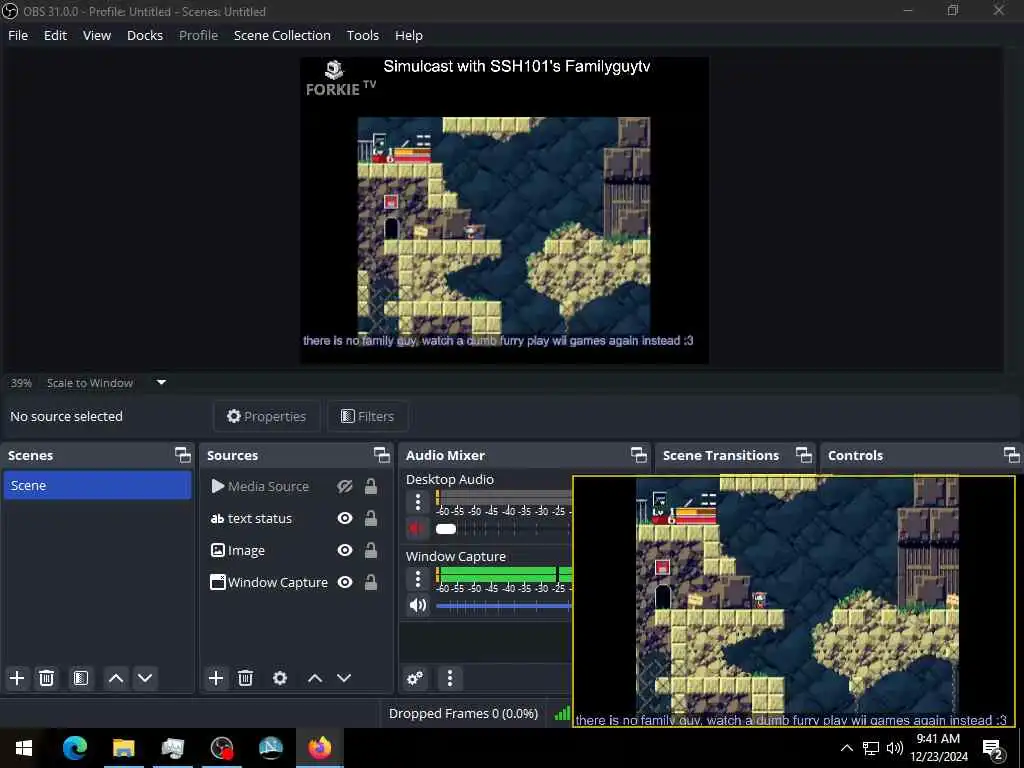Open the Scene Collection menu
Image resolution: width=1024 pixels, height=768 pixels.
coord(282,35)
